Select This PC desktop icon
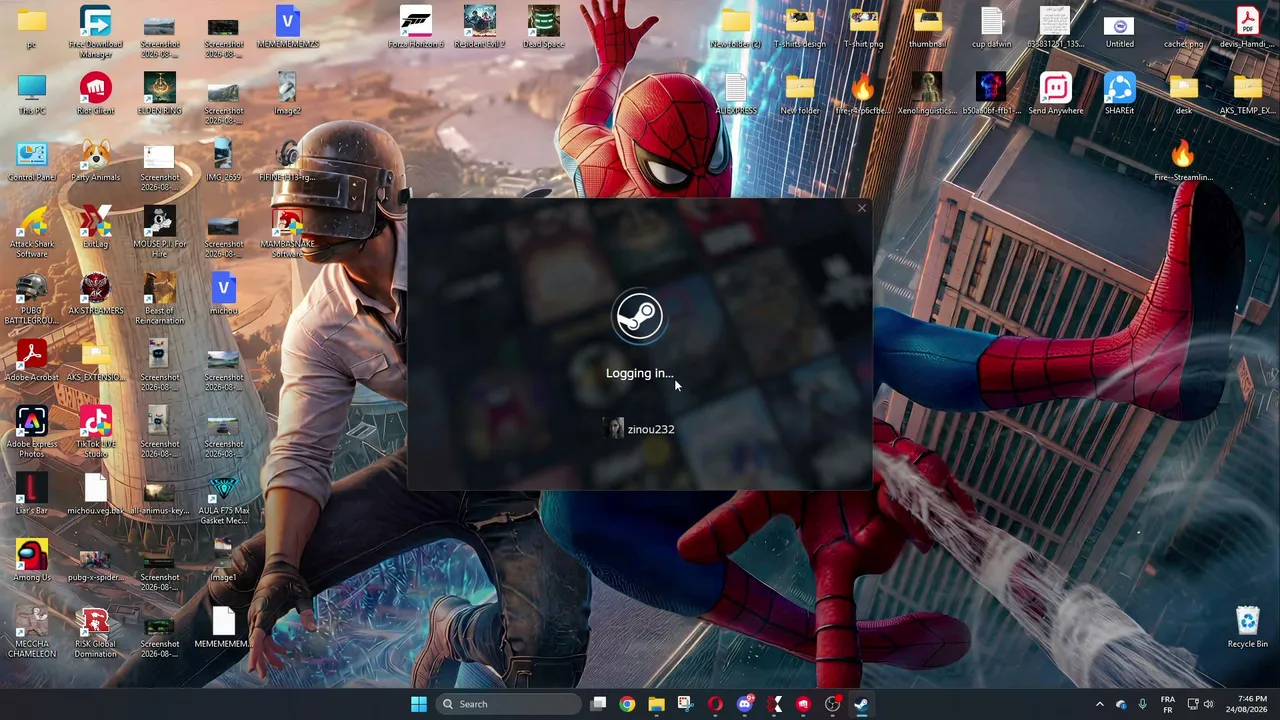The image size is (1280, 720). (x=31, y=94)
